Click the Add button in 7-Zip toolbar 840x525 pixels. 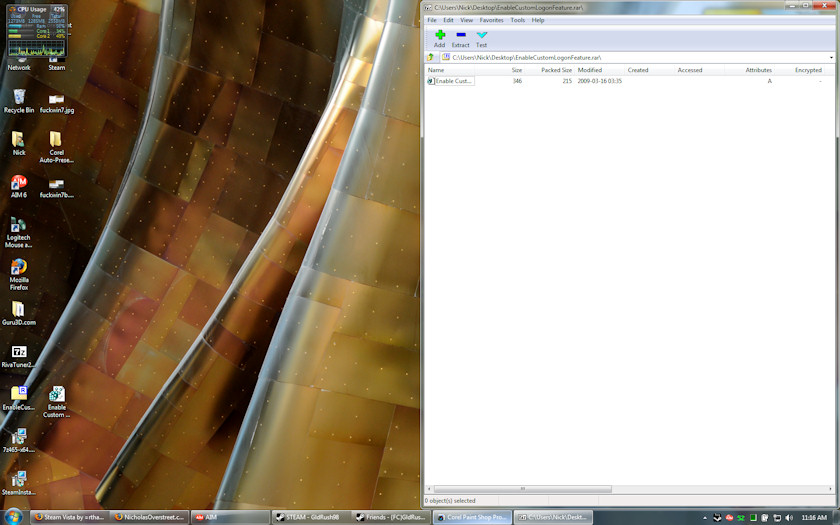[x=440, y=39]
